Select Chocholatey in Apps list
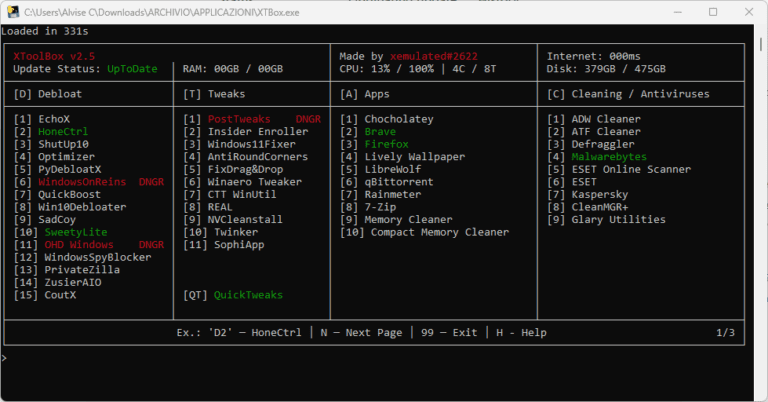Screen dimensions: 768x402 tap(387, 119)
